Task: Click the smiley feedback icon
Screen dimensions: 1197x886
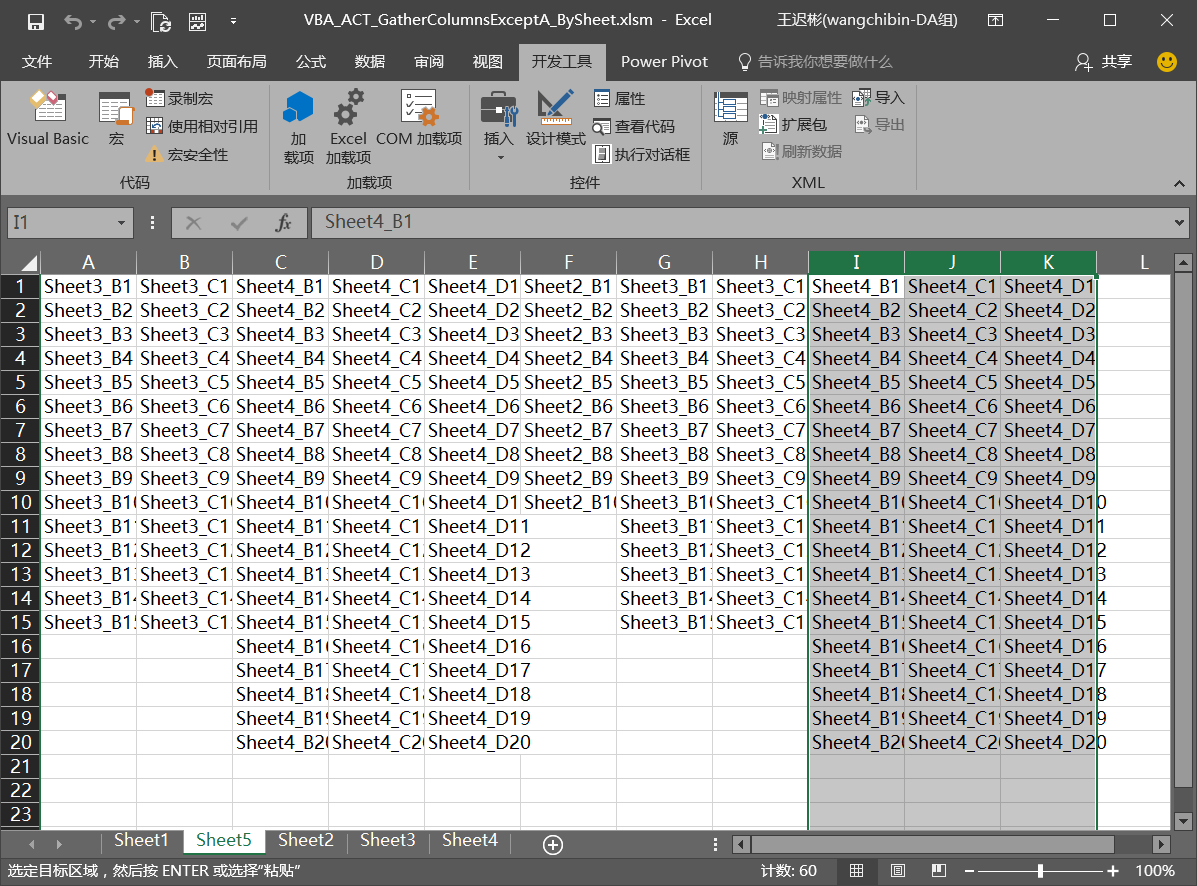Action: click(x=1167, y=62)
